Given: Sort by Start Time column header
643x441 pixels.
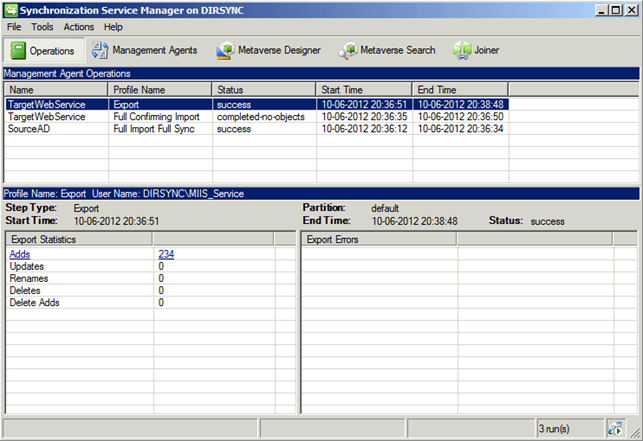Looking at the screenshot, I should (364, 89).
